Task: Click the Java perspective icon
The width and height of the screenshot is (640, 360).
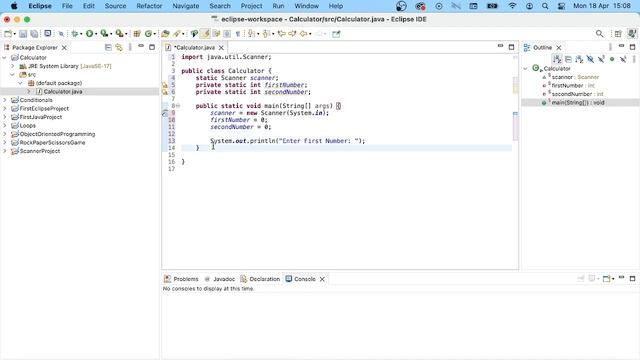Action: click(631, 34)
